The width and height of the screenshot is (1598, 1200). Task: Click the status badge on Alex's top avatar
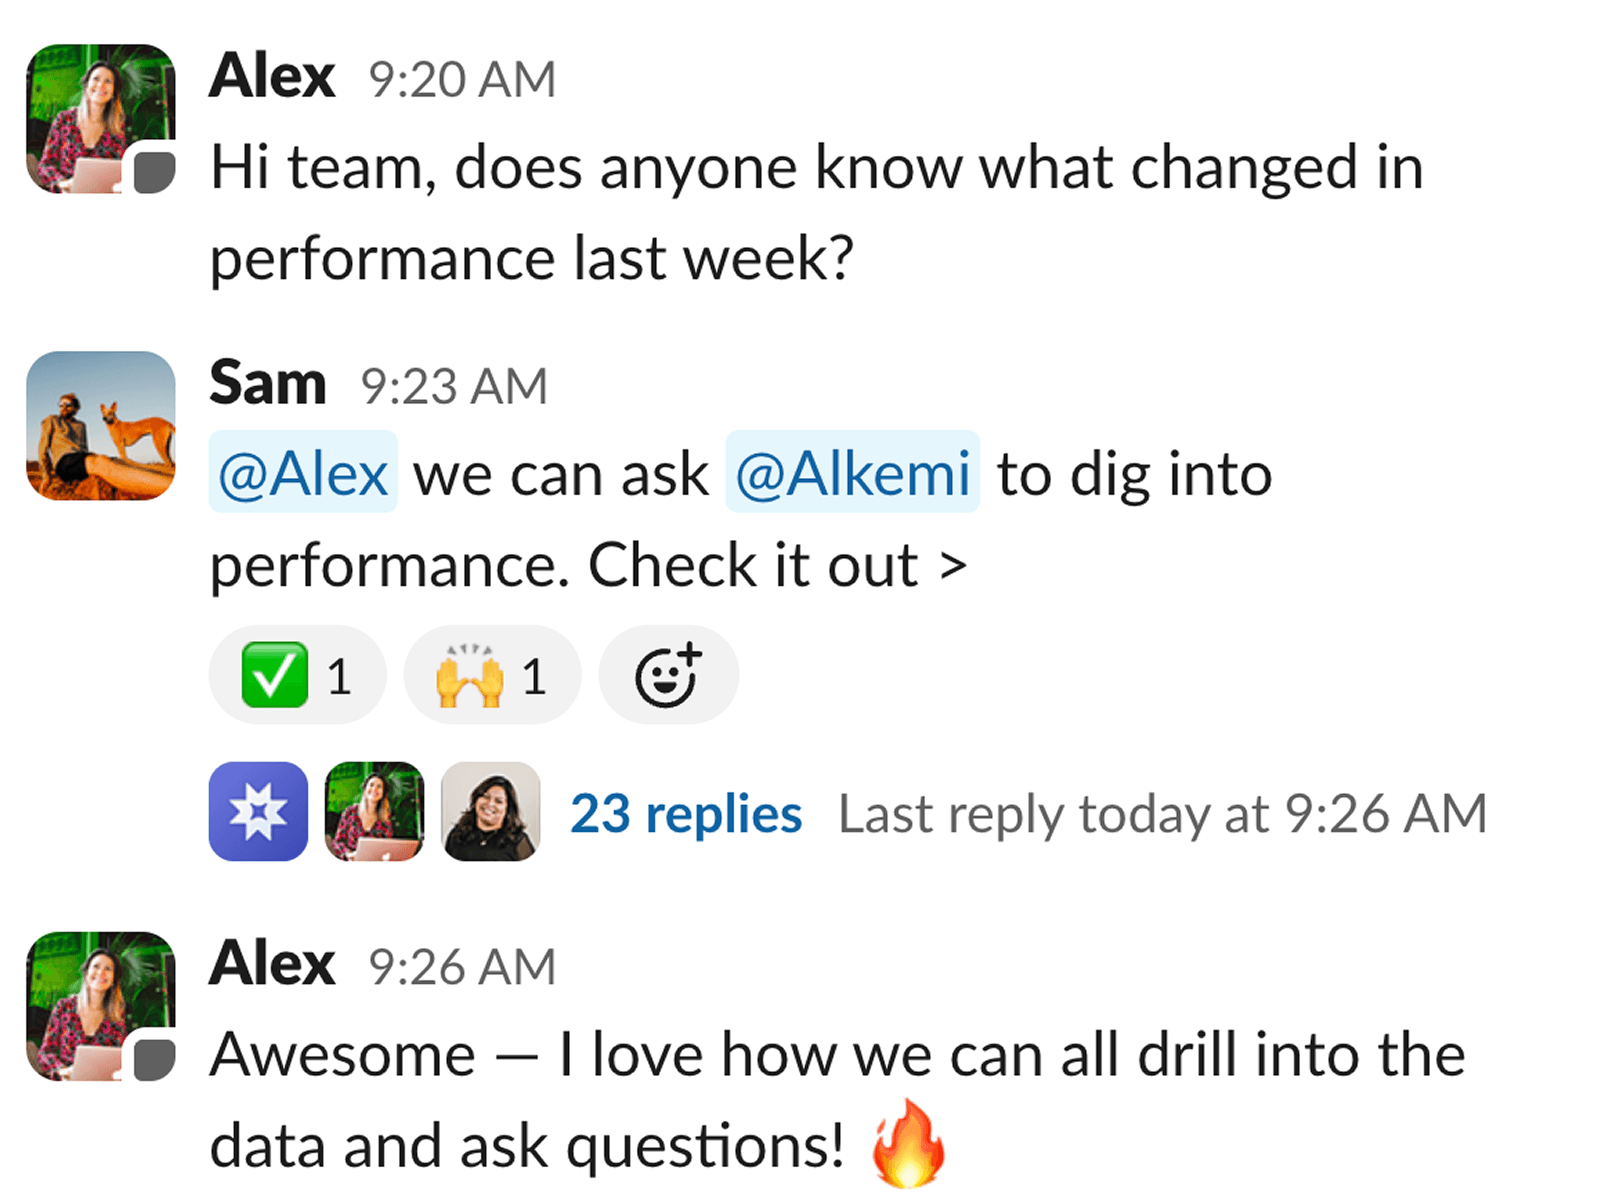coord(155,172)
